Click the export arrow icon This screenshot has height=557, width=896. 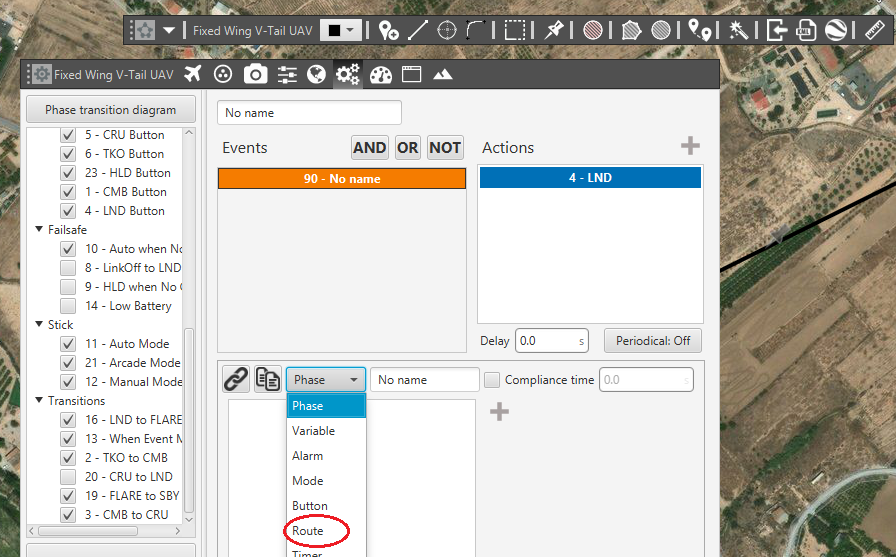point(777,30)
